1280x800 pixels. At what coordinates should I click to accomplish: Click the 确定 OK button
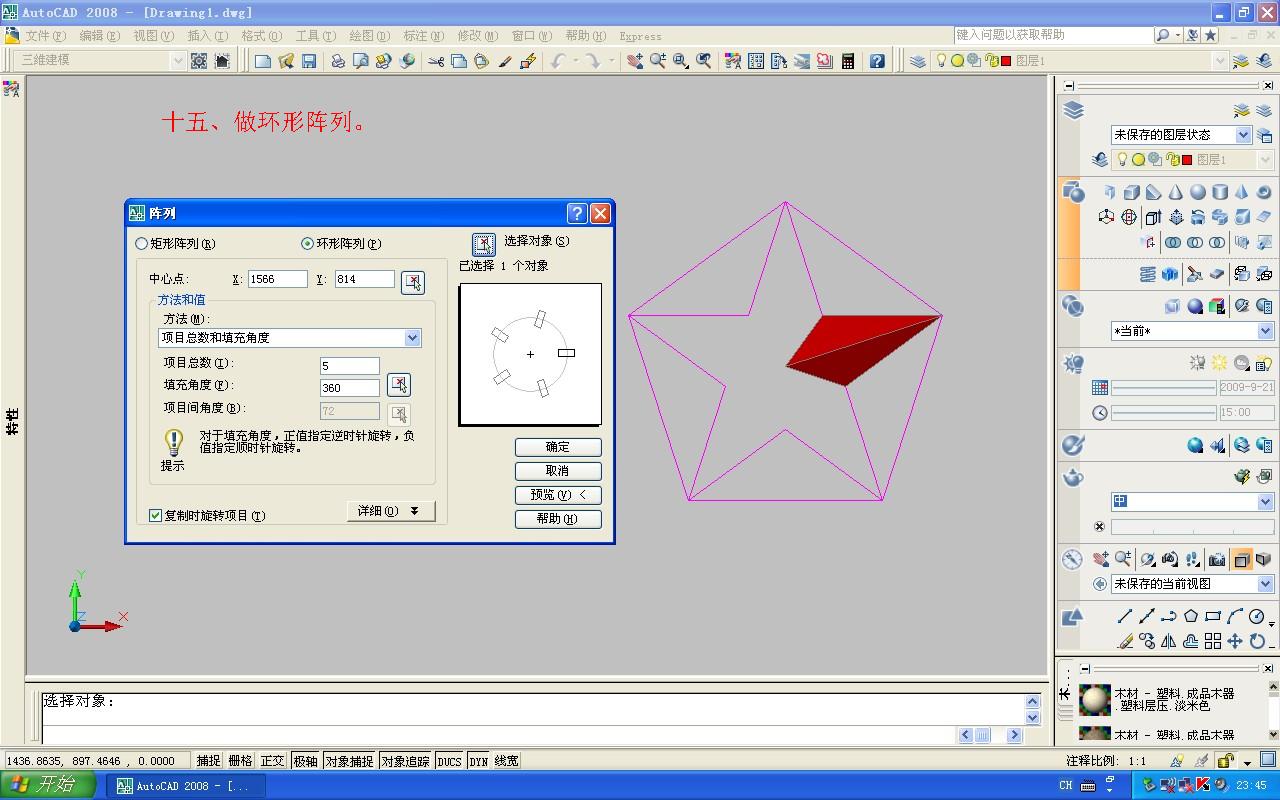point(558,447)
